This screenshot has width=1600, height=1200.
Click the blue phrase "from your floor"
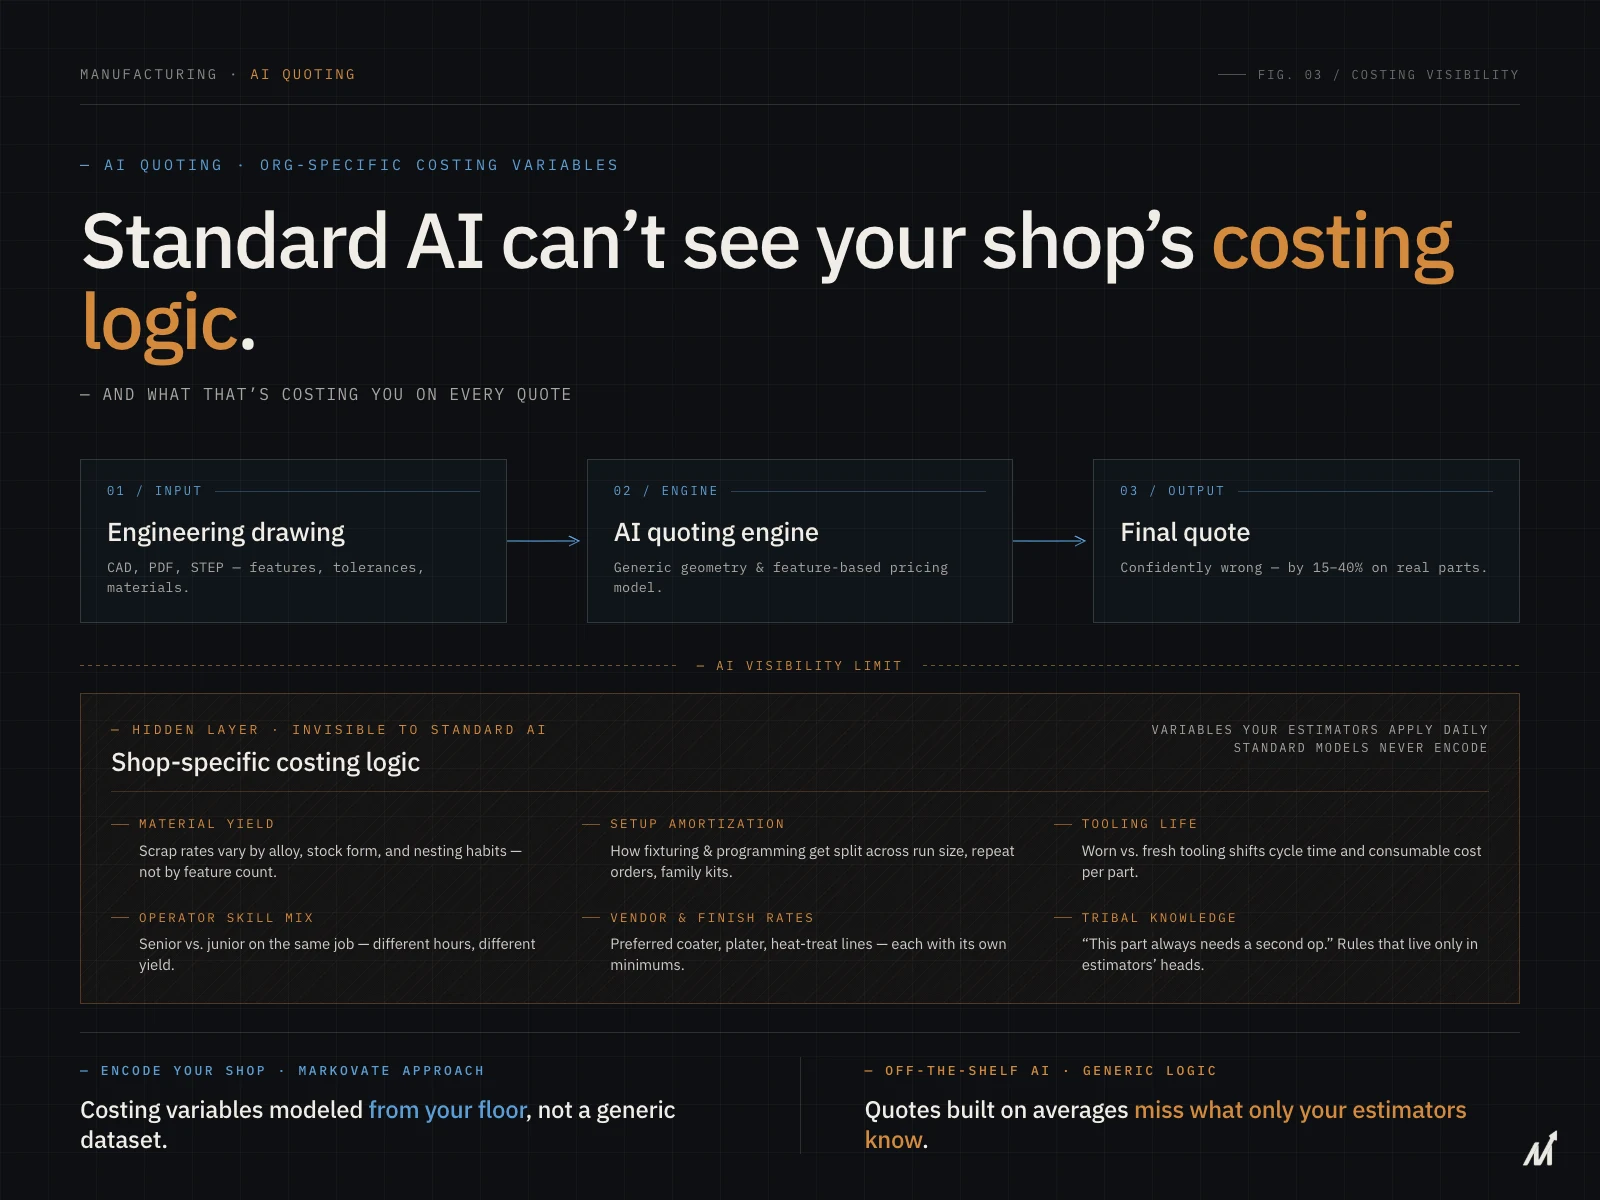pos(447,1110)
